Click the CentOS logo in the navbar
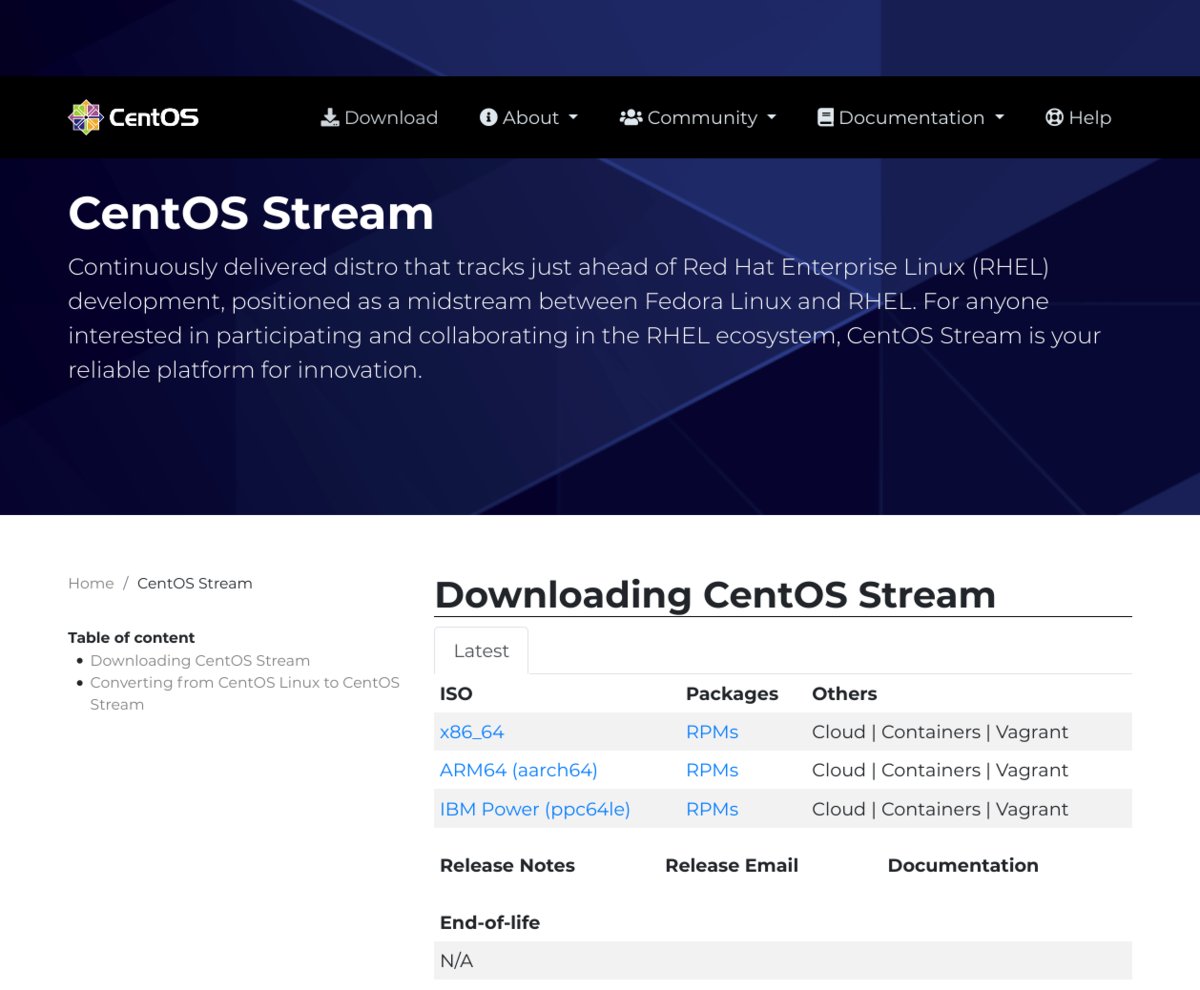 (x=134, y=117)
